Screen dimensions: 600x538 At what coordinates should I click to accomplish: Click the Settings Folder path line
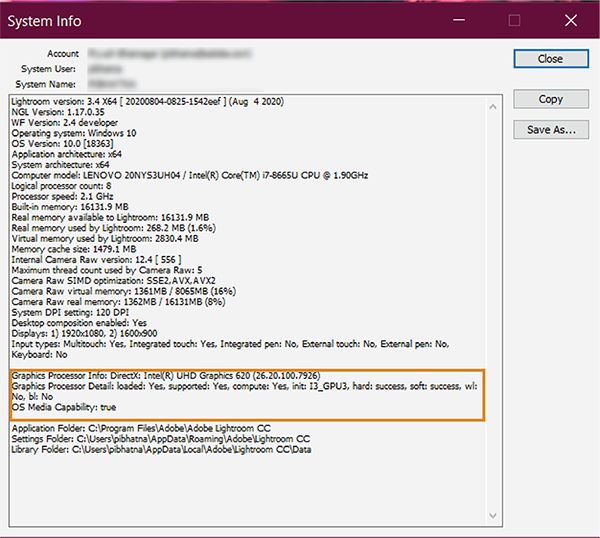tap(161, 439)
